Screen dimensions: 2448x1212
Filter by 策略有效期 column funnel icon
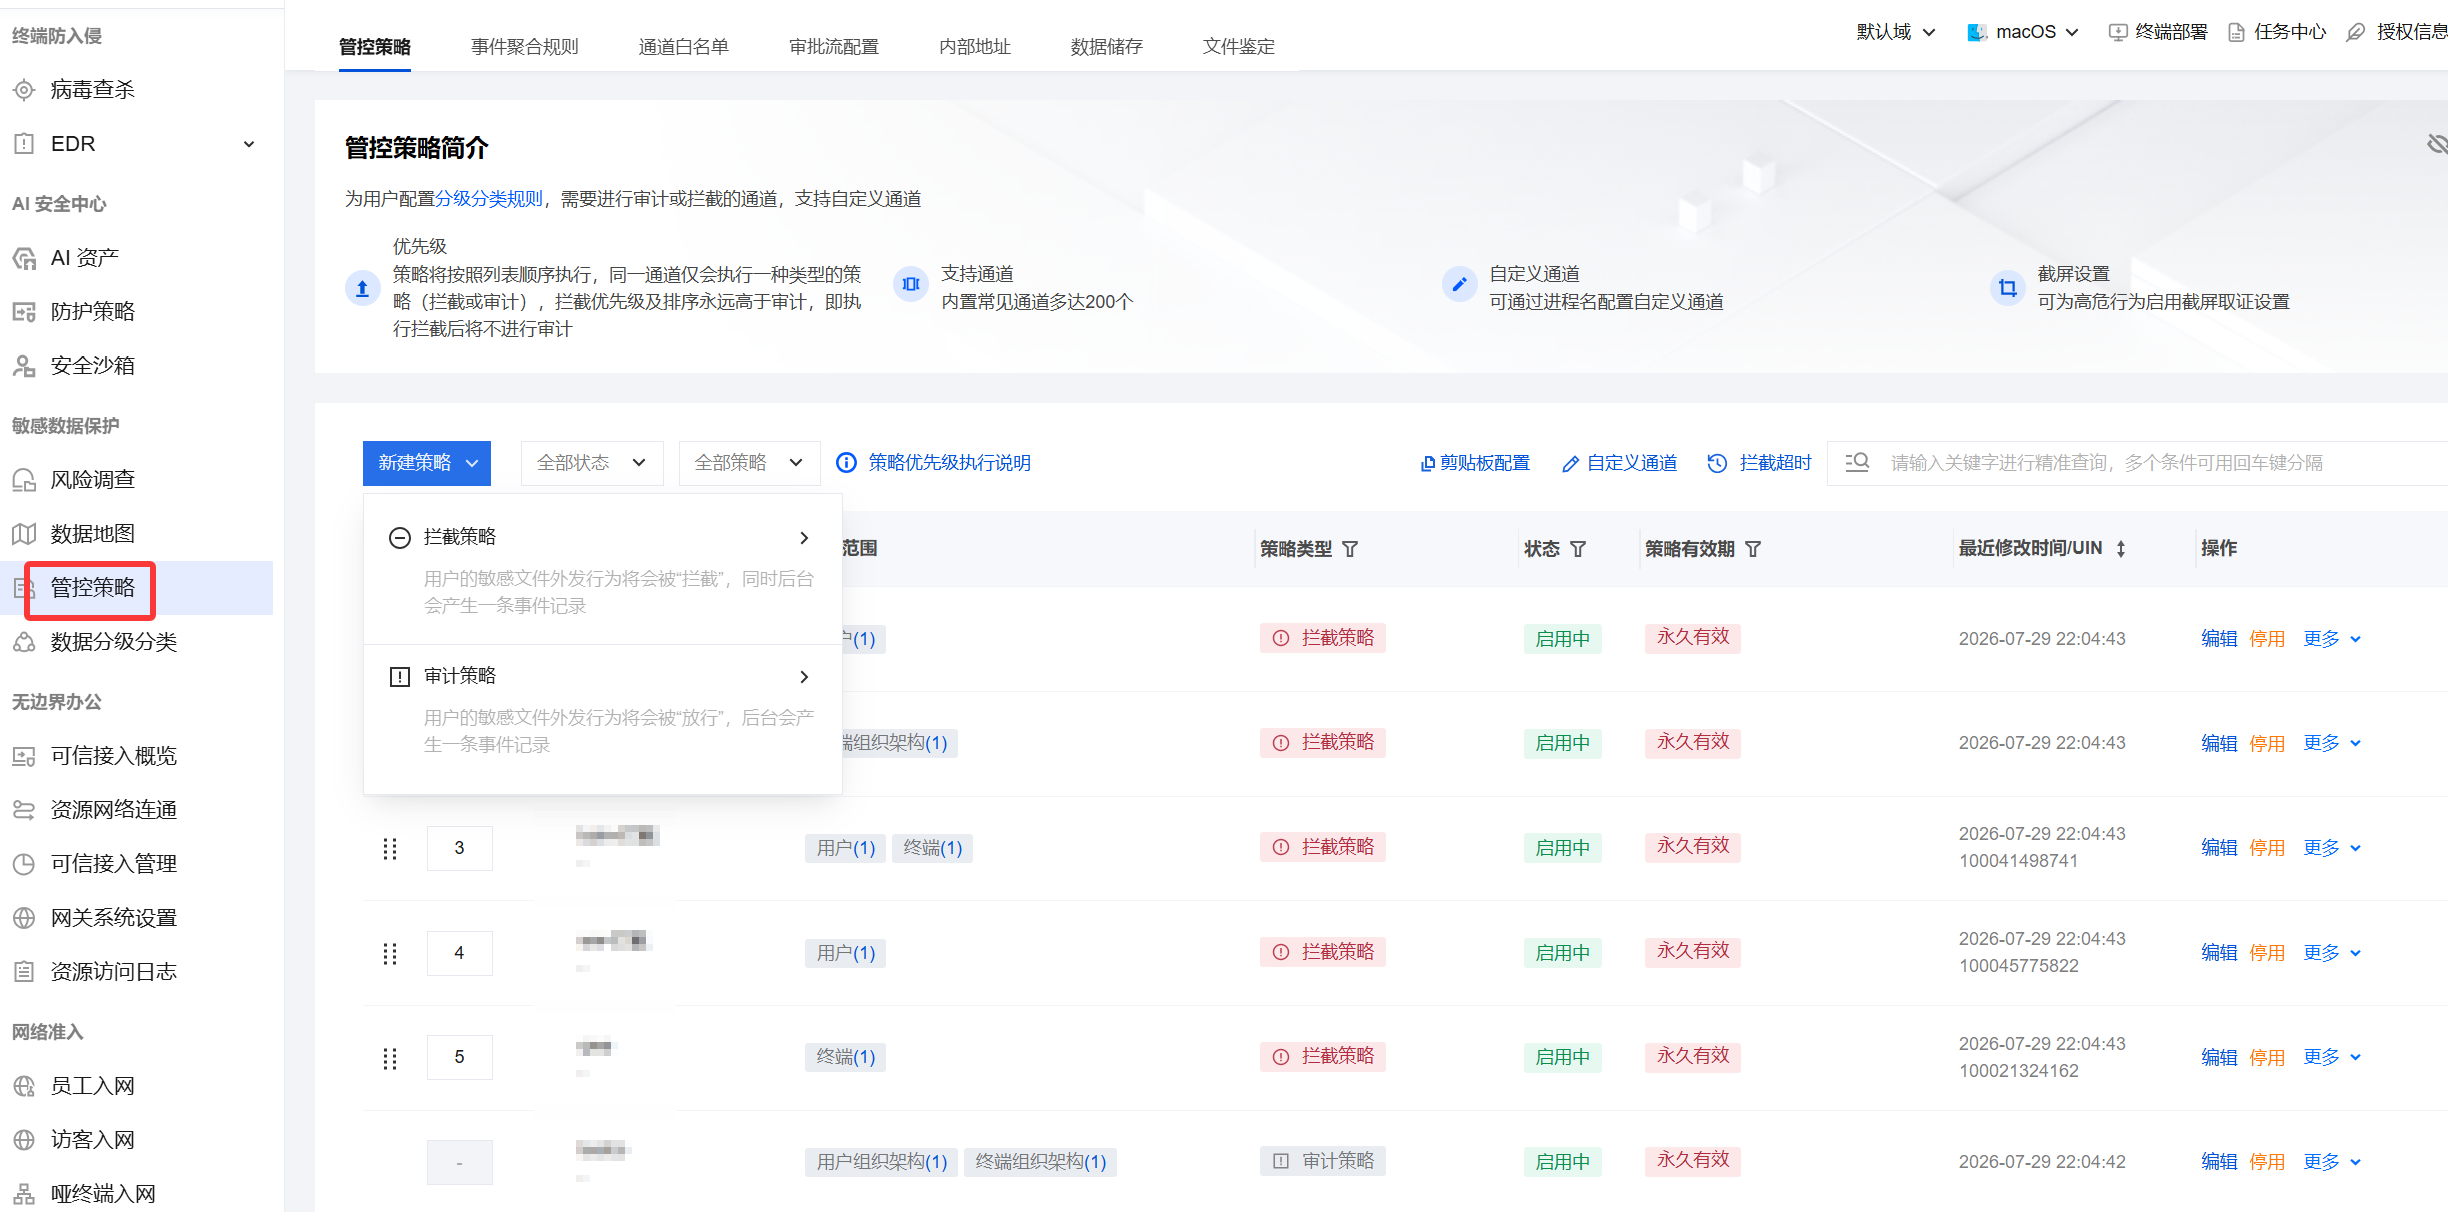[1753, 549]
